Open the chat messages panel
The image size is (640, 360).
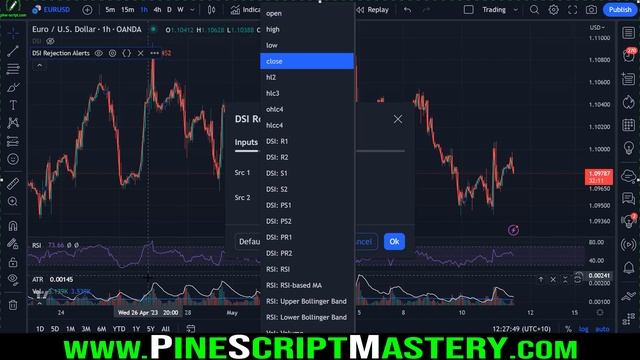628,198
